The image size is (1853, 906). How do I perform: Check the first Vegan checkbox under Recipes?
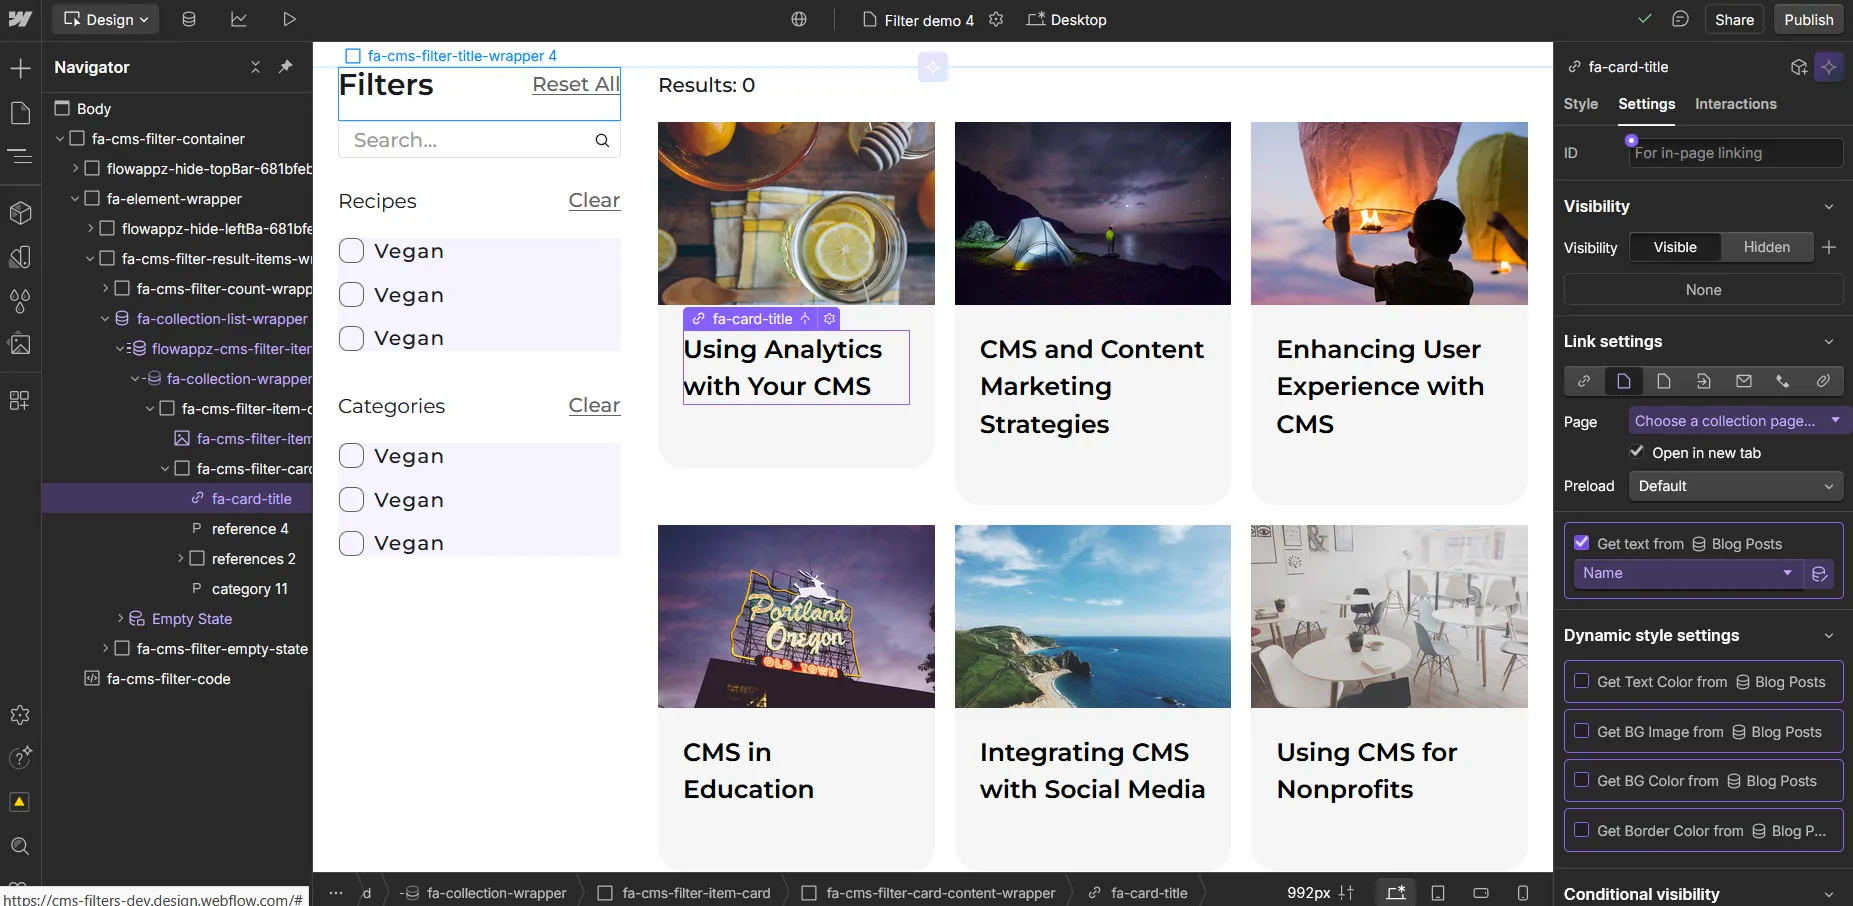pos(351,251)
